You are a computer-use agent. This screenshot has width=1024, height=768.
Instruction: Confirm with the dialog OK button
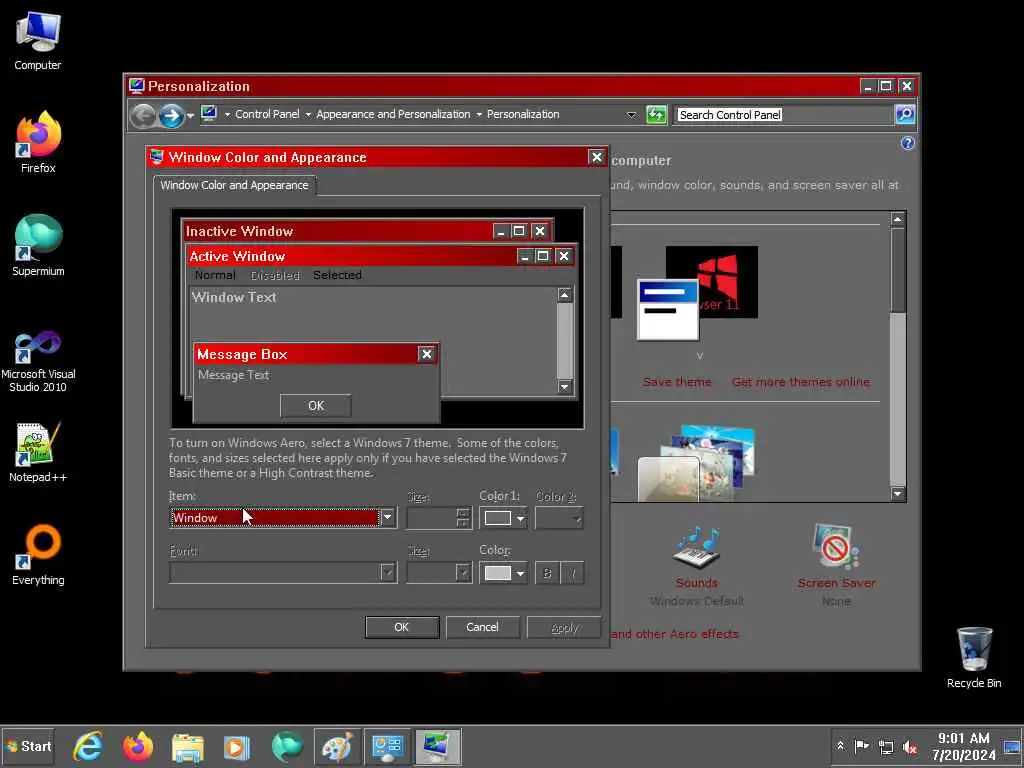point(402,627)
